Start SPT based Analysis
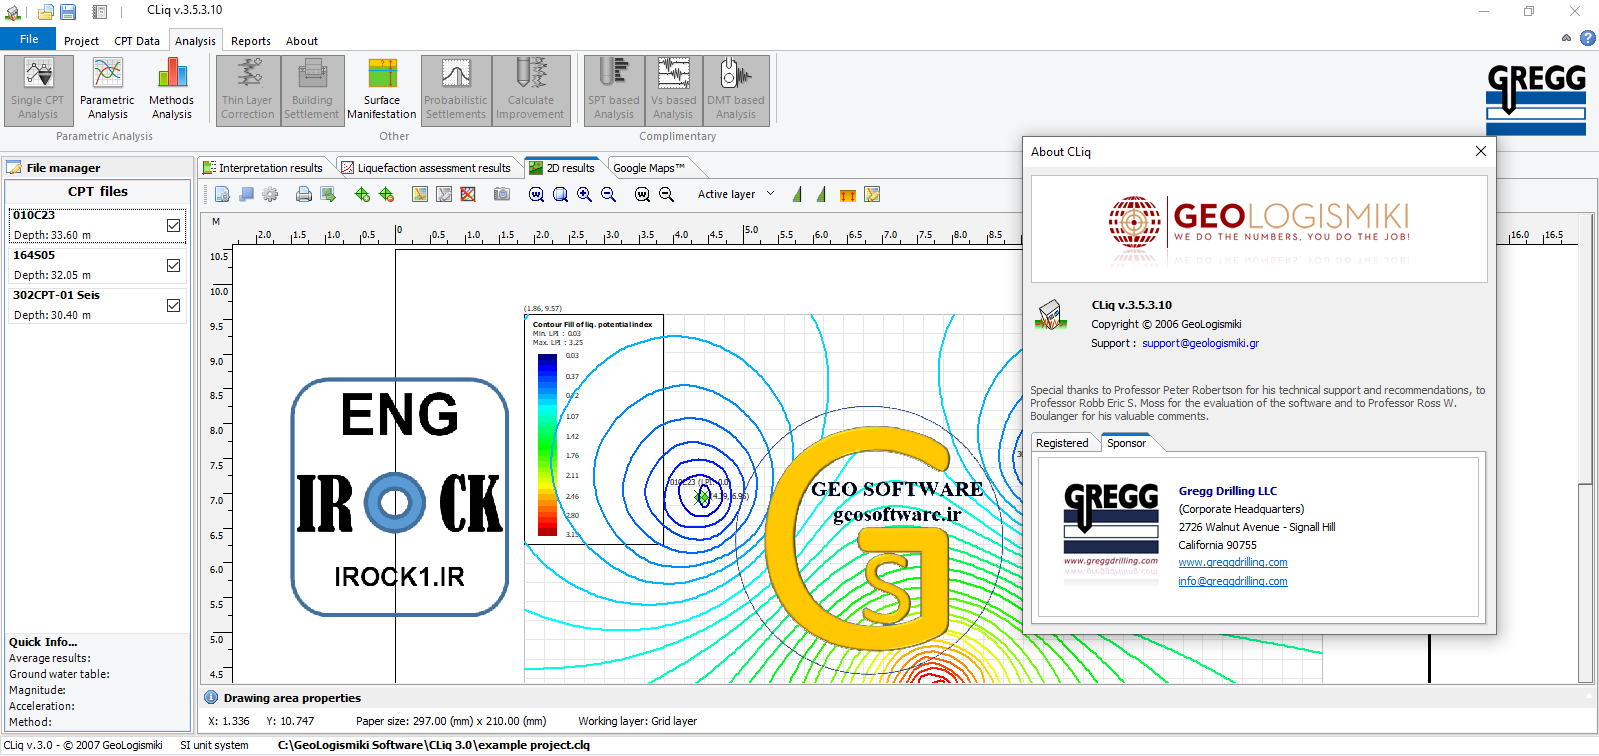Viewport: 1599px width, 756px height. coord(614,90)
